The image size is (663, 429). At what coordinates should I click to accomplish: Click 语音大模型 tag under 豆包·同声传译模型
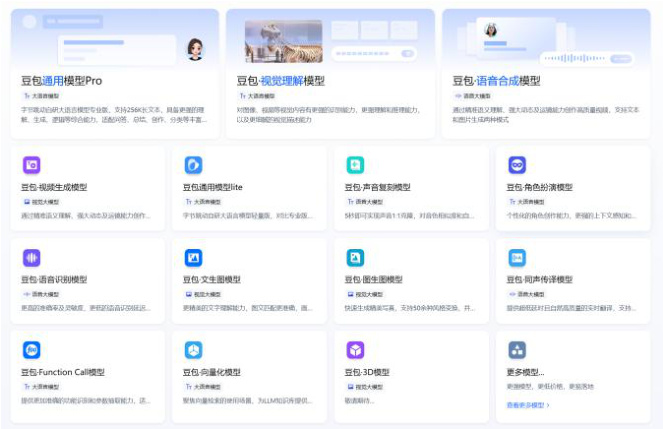[527, 294]
